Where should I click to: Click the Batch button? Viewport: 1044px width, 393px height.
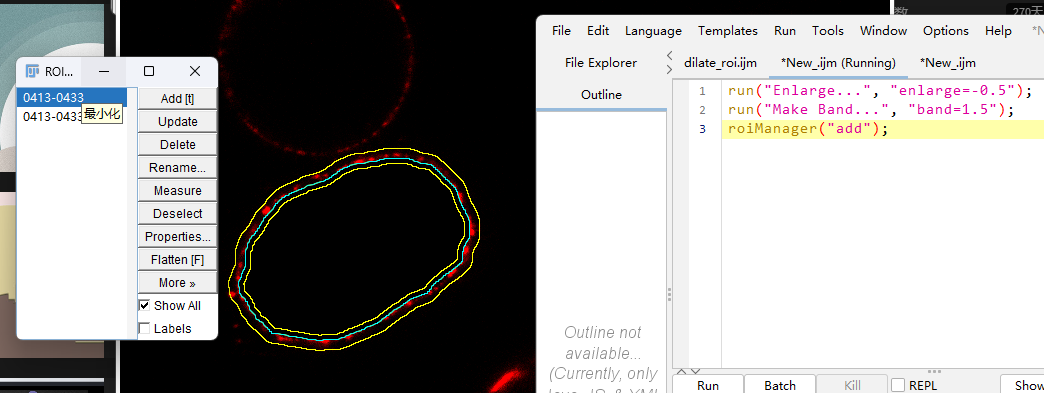780,385
